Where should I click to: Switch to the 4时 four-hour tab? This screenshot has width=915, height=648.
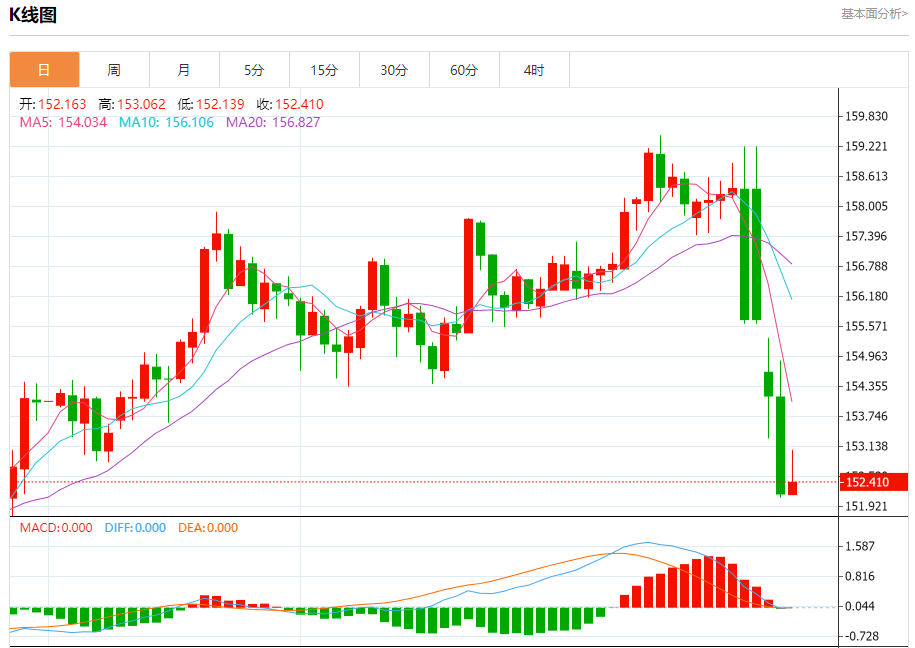pyautogui.click(x=534, y=70)
